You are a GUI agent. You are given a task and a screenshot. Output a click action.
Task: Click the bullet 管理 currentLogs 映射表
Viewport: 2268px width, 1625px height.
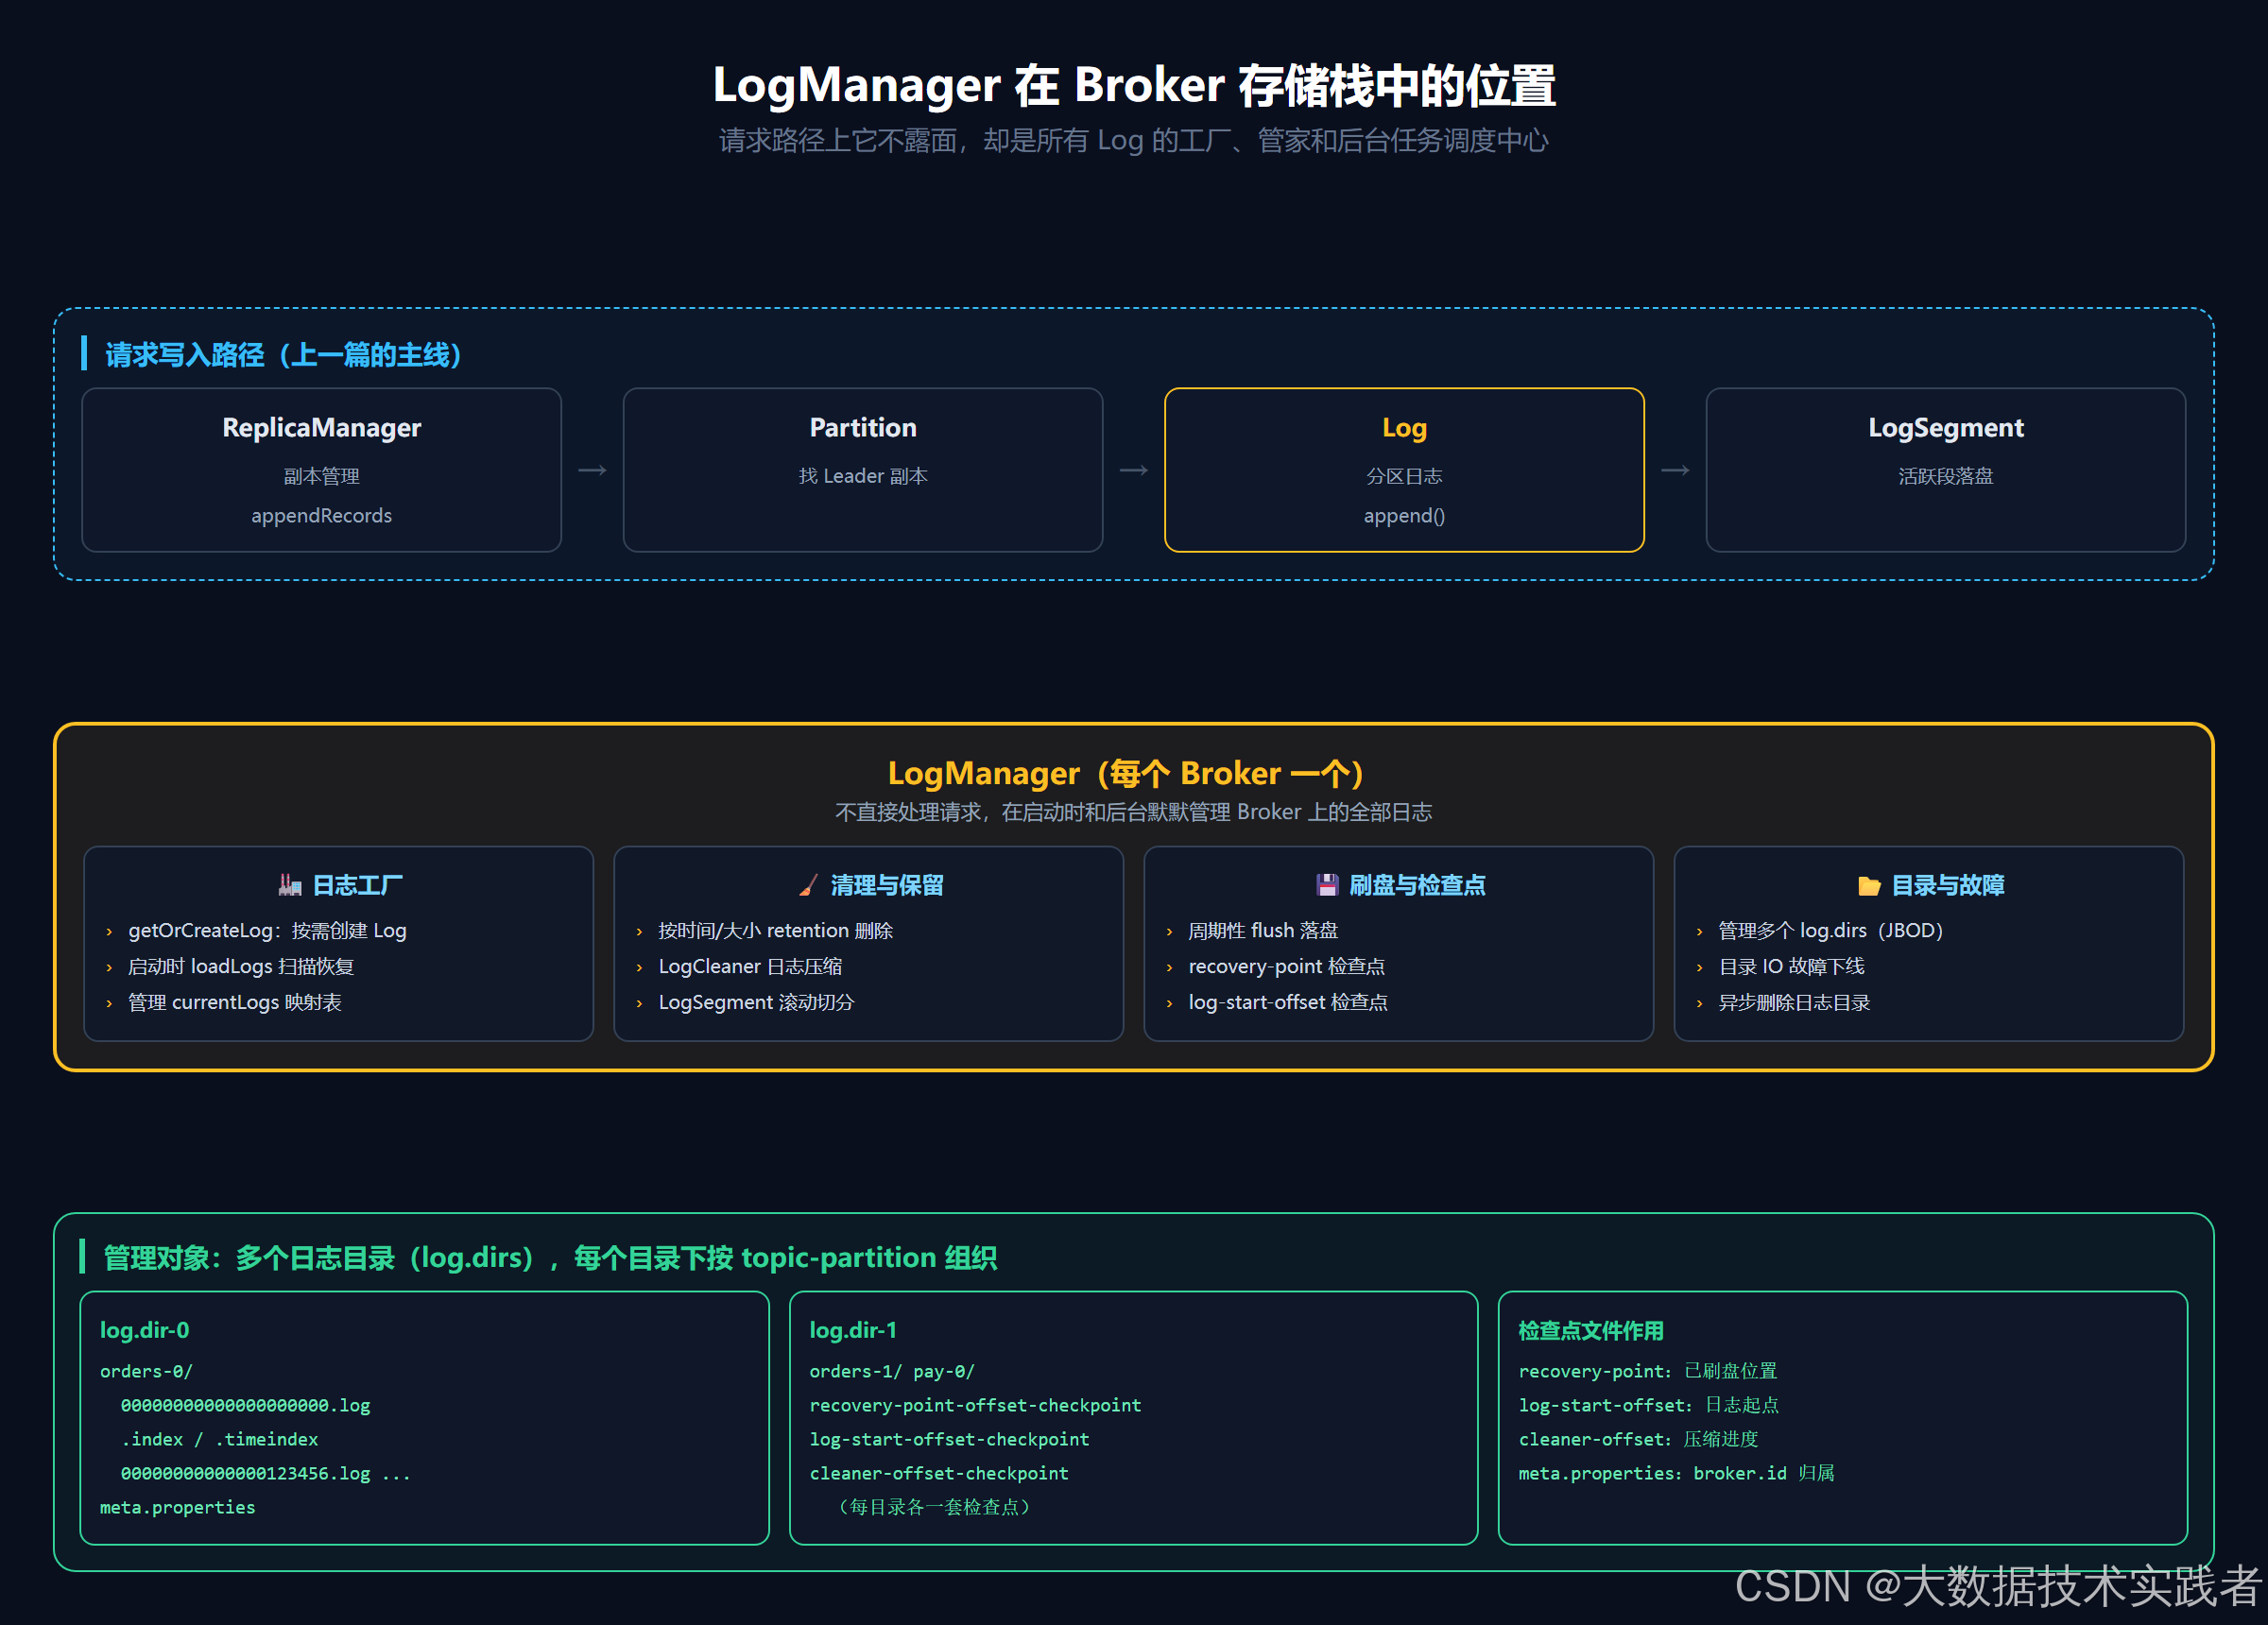[235, 1002]
